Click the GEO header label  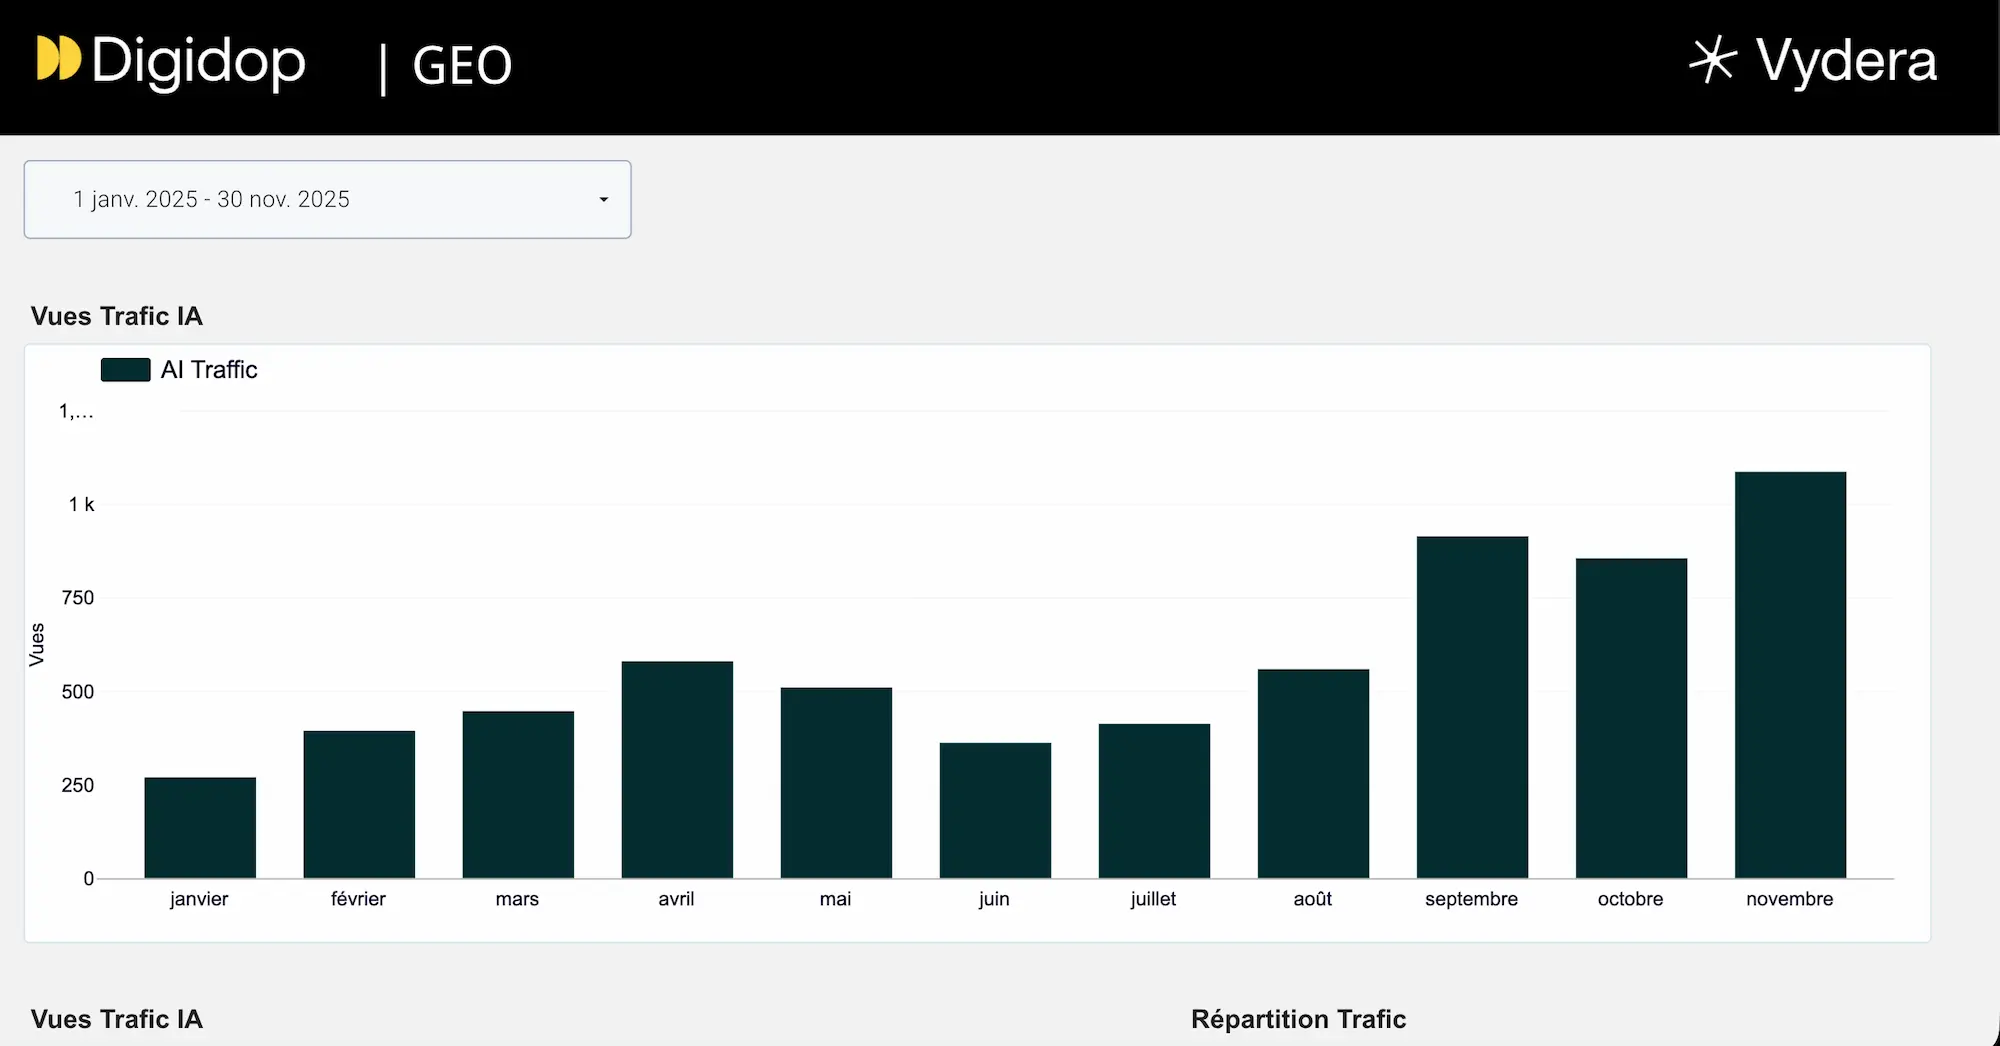click(461, 64)
